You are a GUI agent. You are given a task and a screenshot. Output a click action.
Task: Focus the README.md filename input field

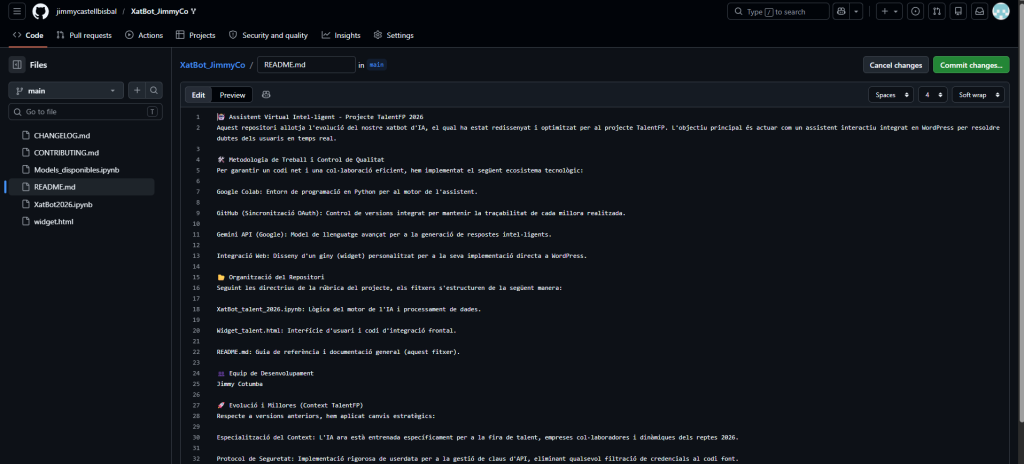[x=306, y=65]
